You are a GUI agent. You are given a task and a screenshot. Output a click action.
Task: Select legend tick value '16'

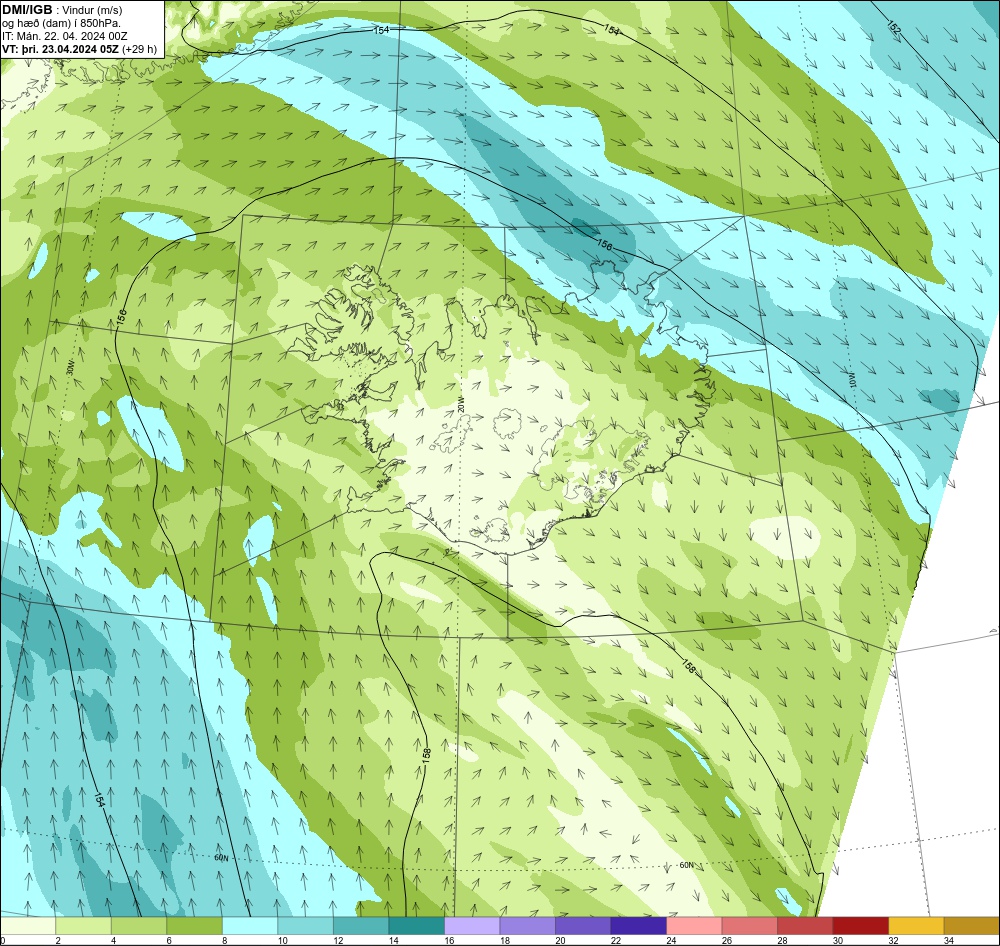(450, 940)
